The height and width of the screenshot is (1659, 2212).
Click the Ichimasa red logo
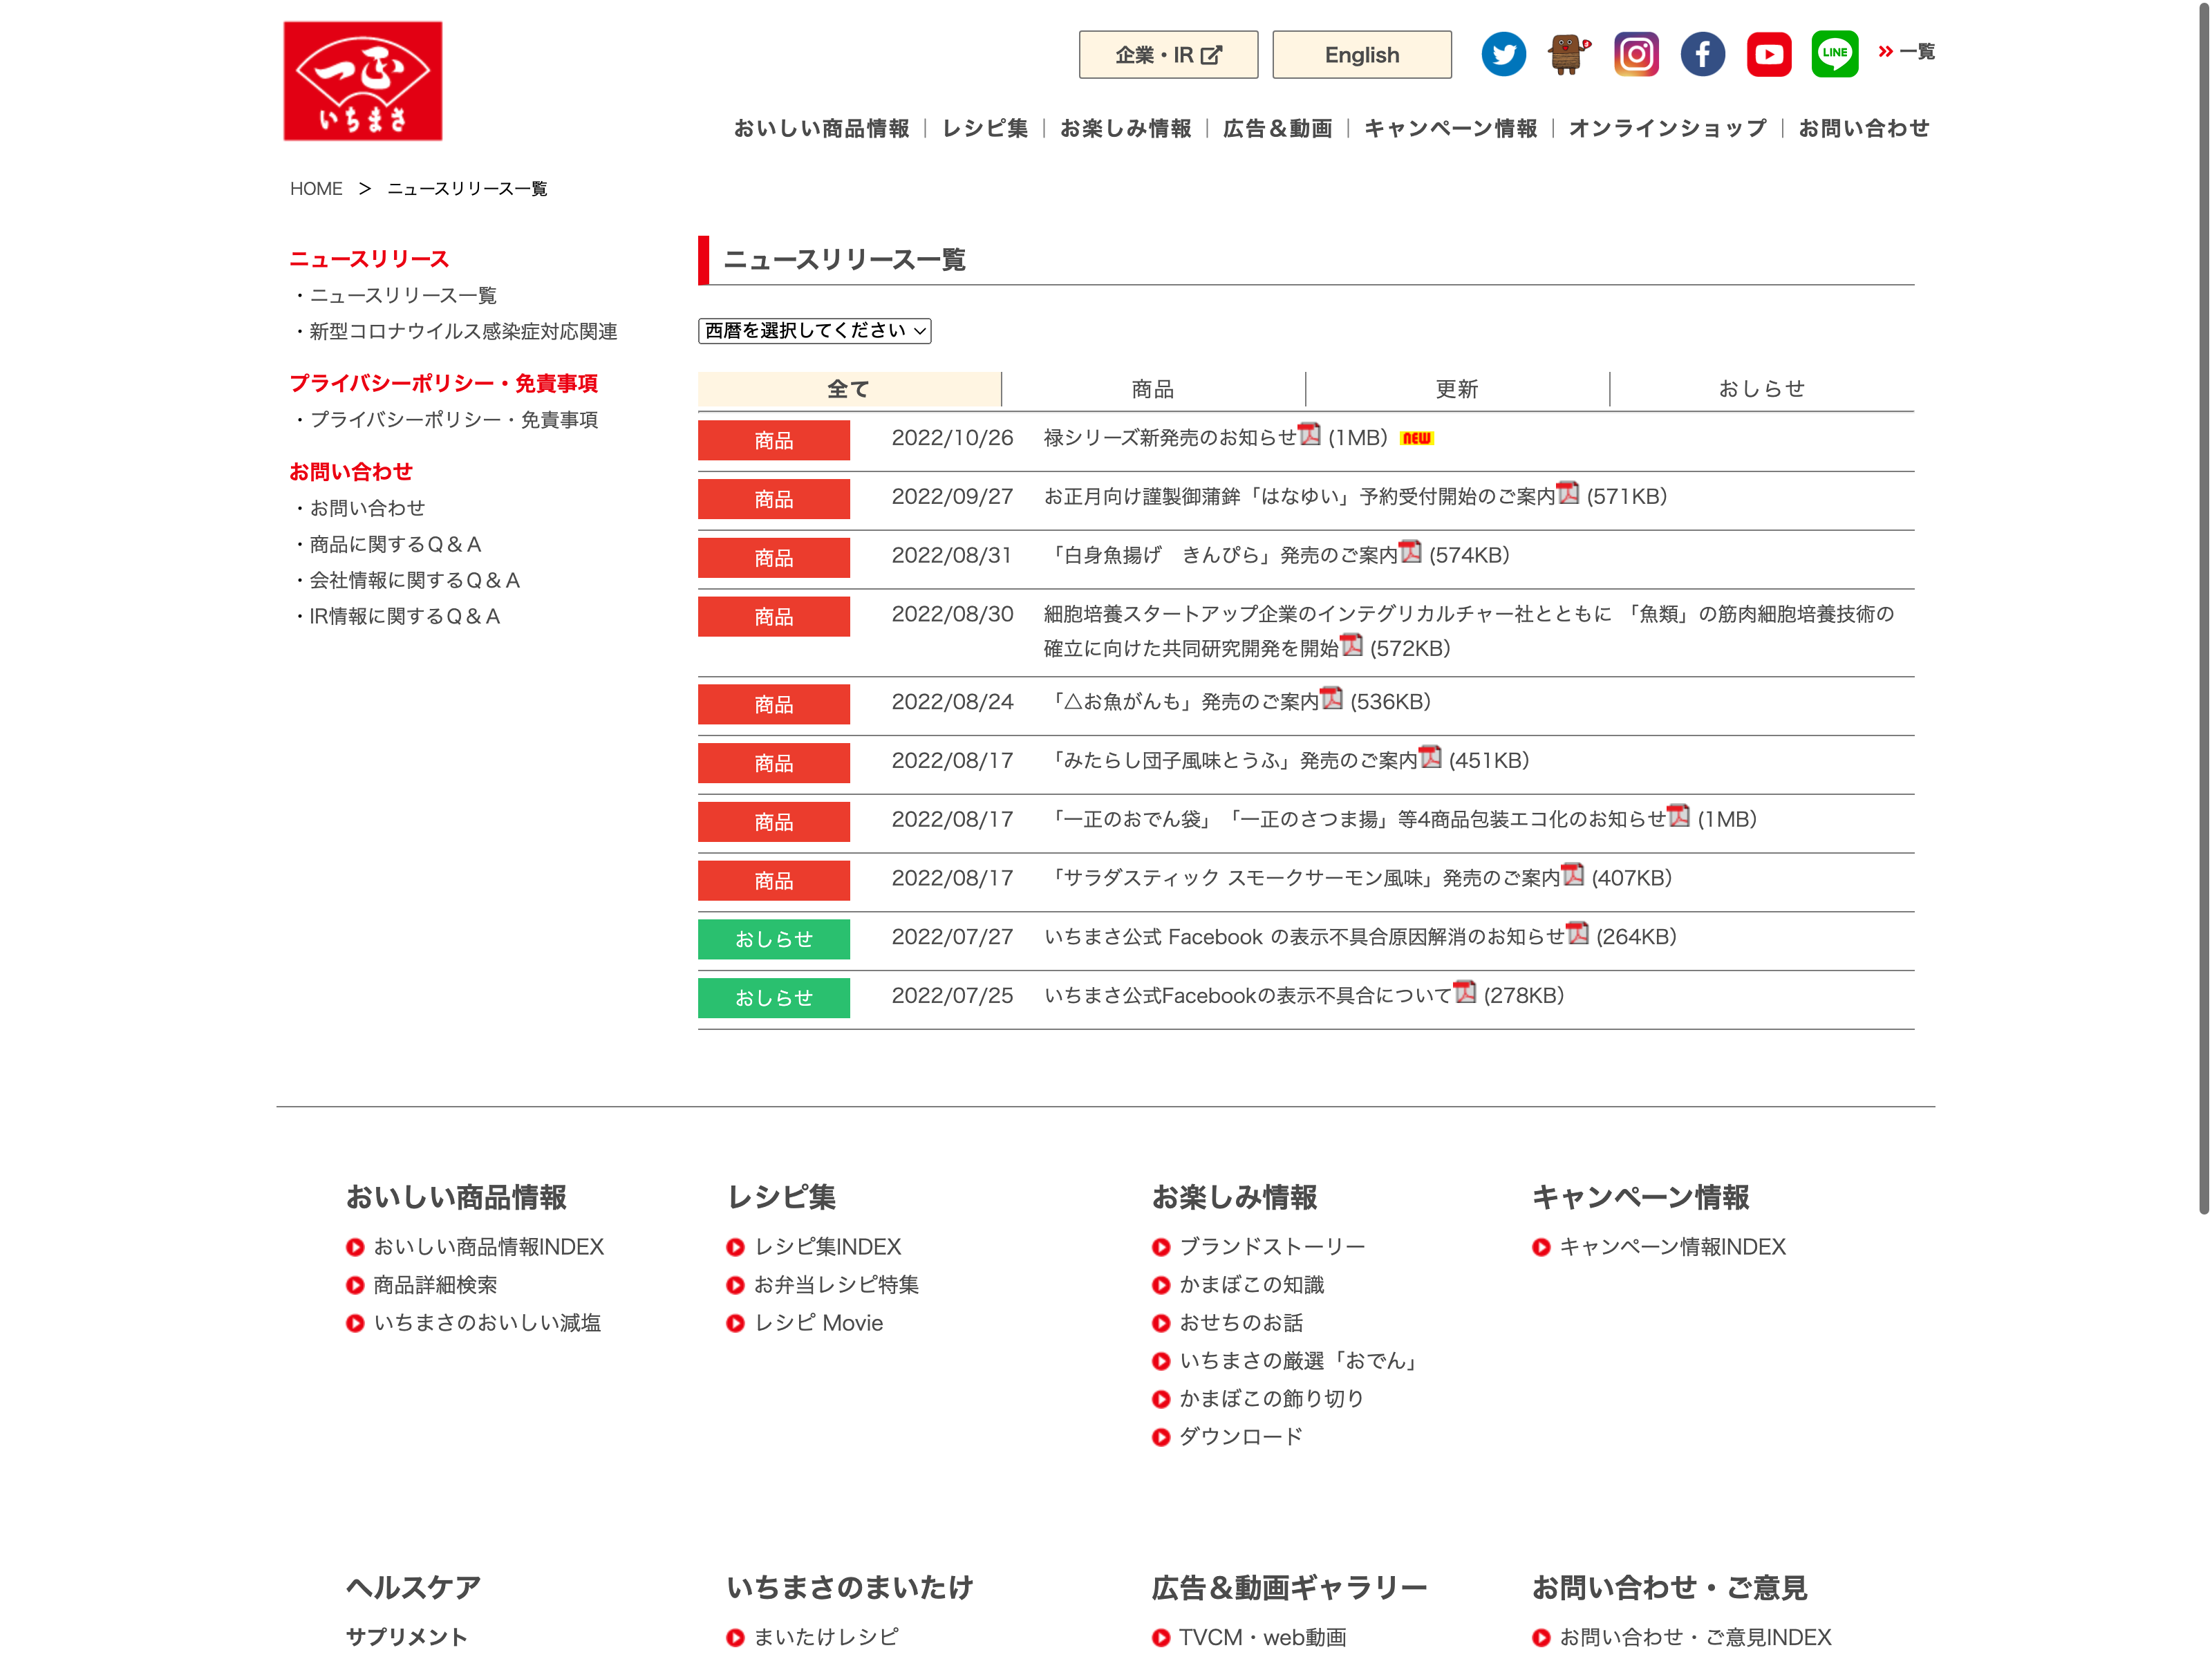pyautogui.click(x=363, y=81)
